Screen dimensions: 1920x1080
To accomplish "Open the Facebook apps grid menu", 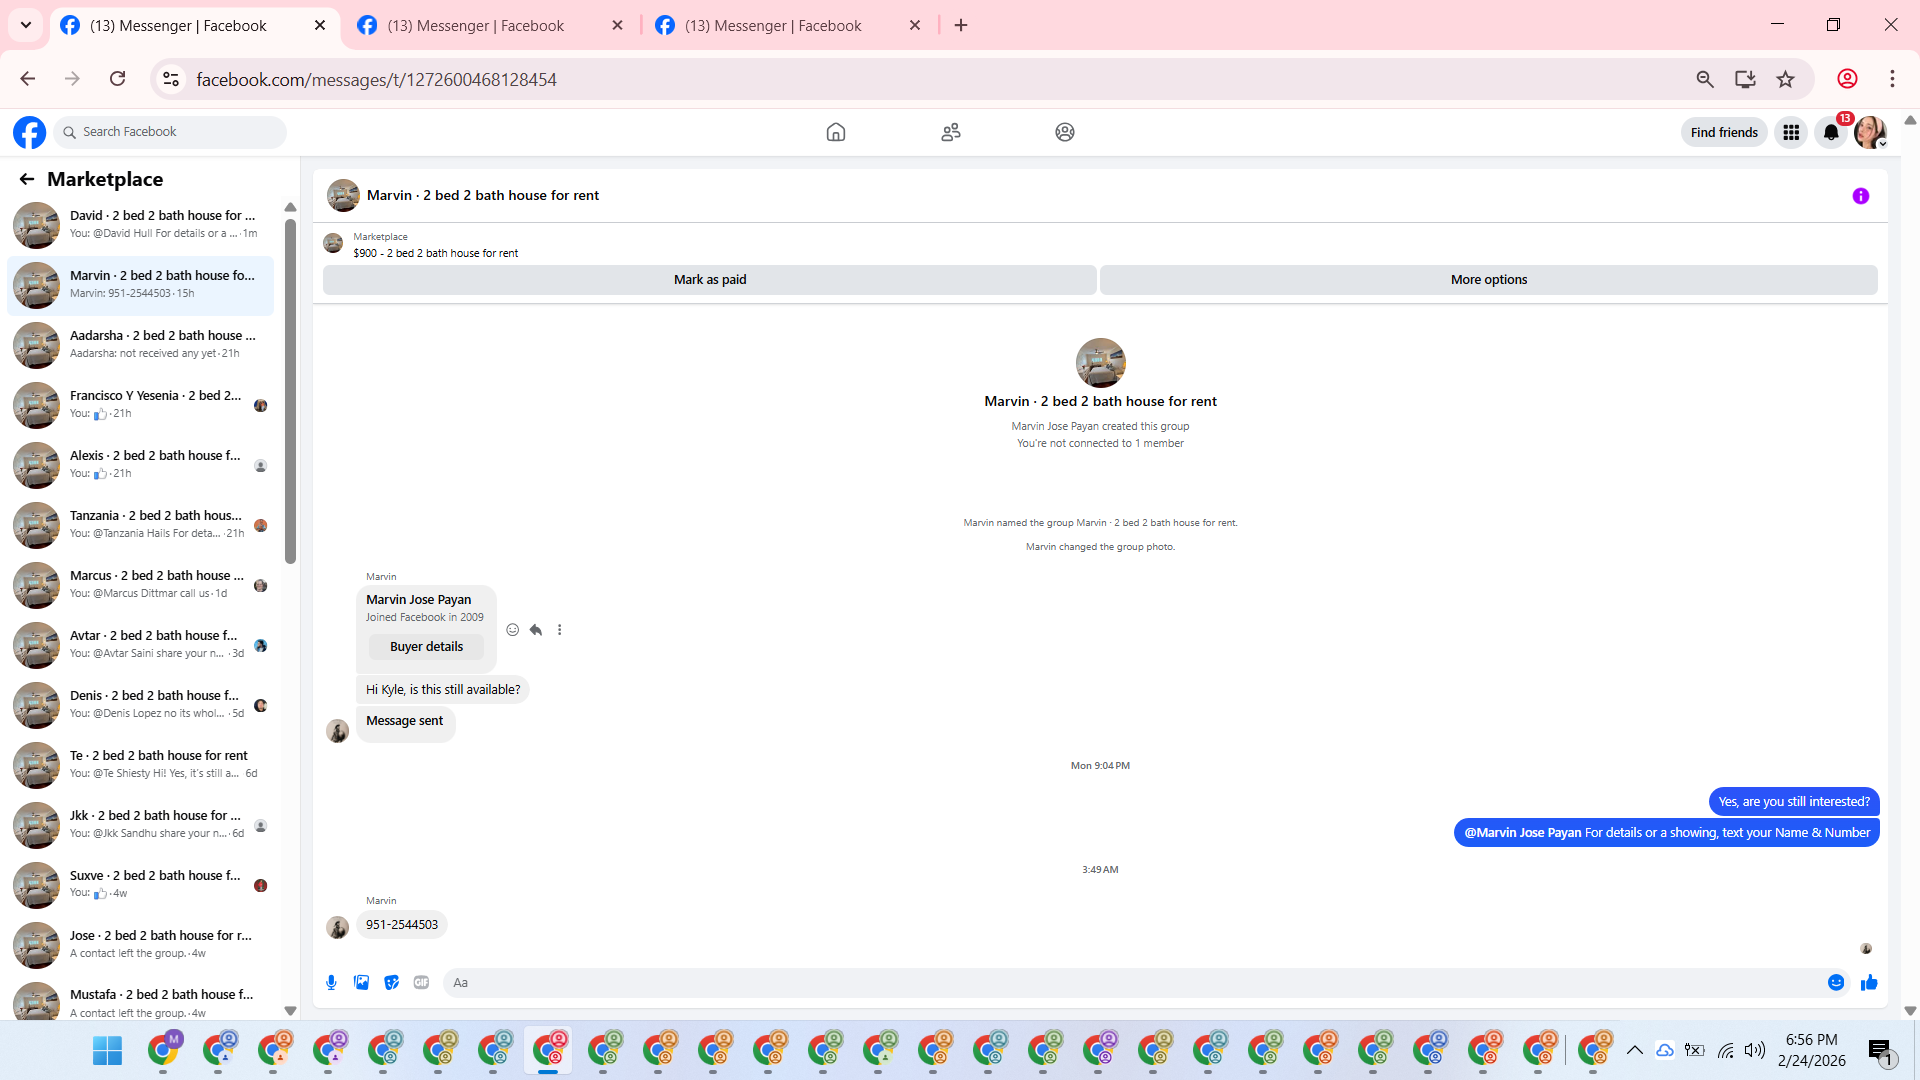I will point(1790,132).
